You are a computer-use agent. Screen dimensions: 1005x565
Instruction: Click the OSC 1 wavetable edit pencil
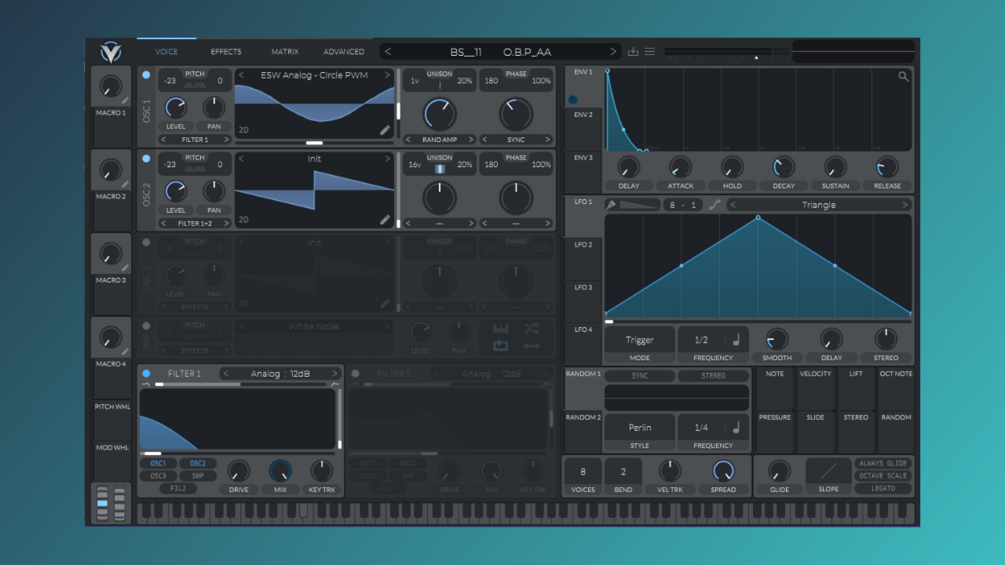click(x=385, y=130)
